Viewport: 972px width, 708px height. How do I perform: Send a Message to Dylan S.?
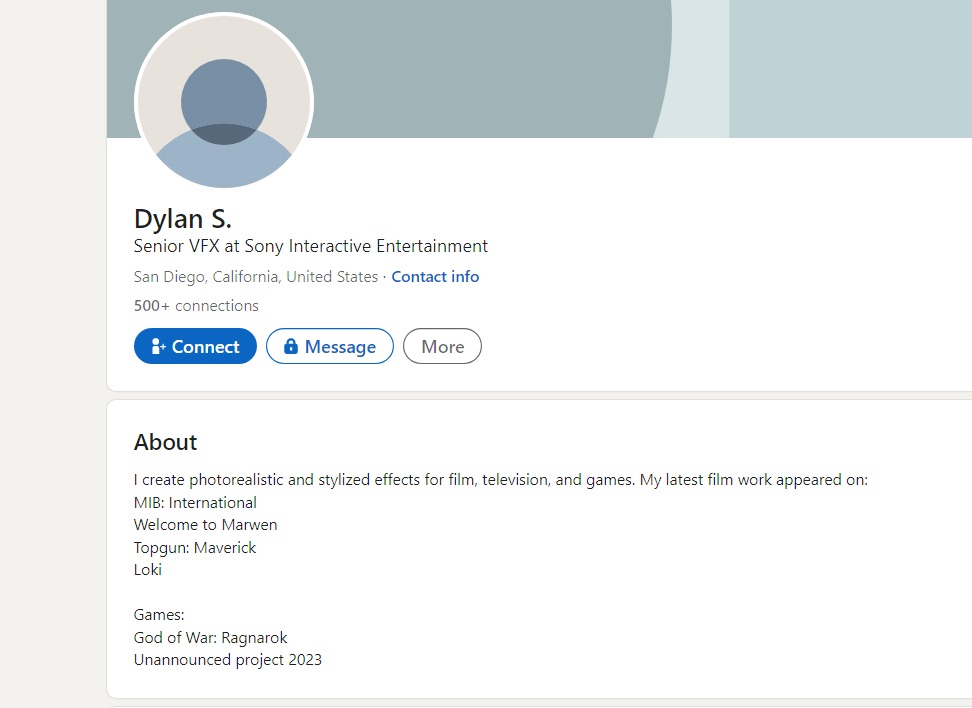(x=330, y=346)
